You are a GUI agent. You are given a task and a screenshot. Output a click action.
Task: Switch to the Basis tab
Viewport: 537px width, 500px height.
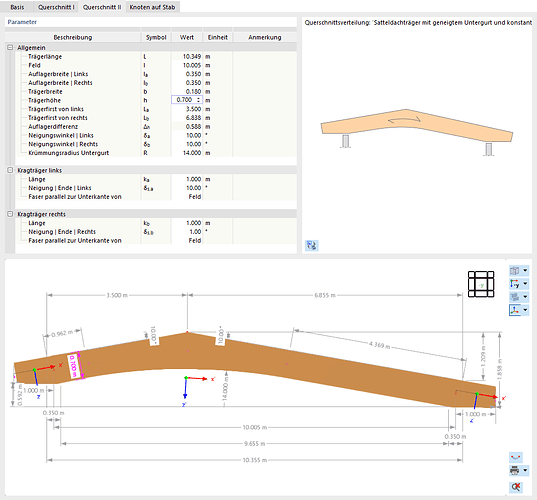point(17,7)
